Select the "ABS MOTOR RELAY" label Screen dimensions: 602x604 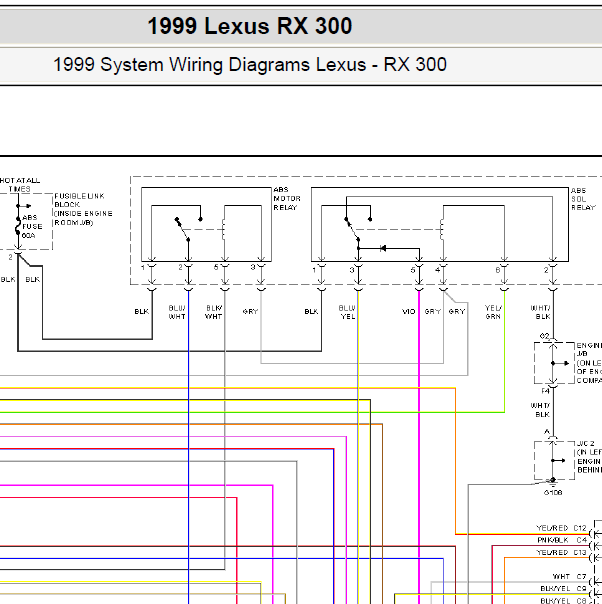tap(287, 198)
